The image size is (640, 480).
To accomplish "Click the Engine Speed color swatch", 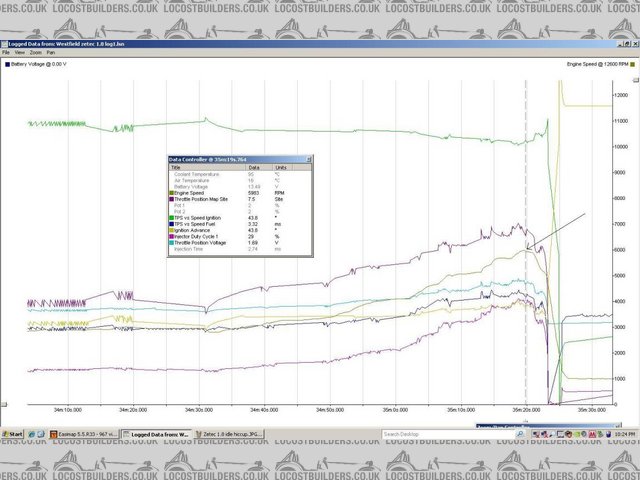I will point(172,193).
